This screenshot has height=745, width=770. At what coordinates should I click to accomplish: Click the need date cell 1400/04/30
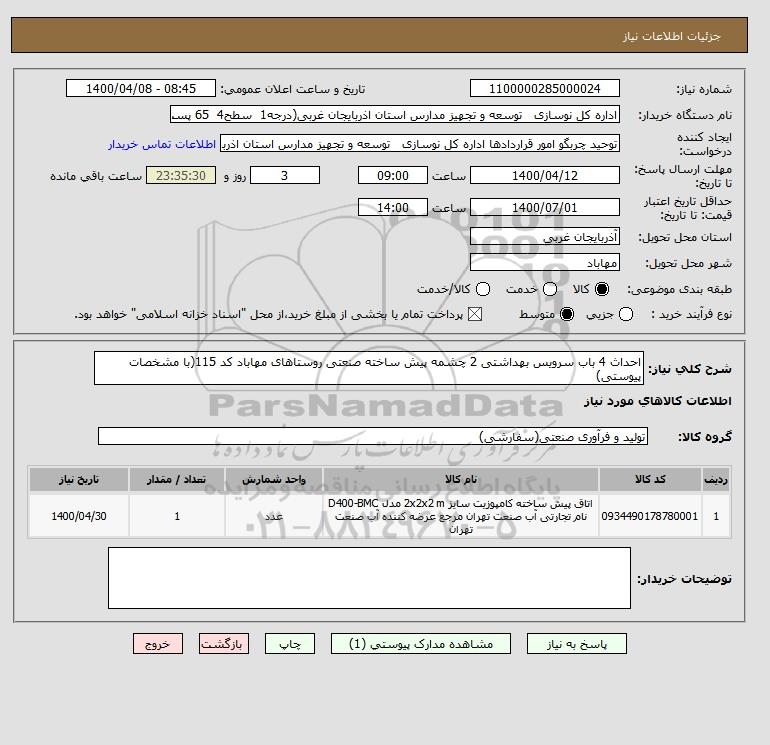click(79, 516)
